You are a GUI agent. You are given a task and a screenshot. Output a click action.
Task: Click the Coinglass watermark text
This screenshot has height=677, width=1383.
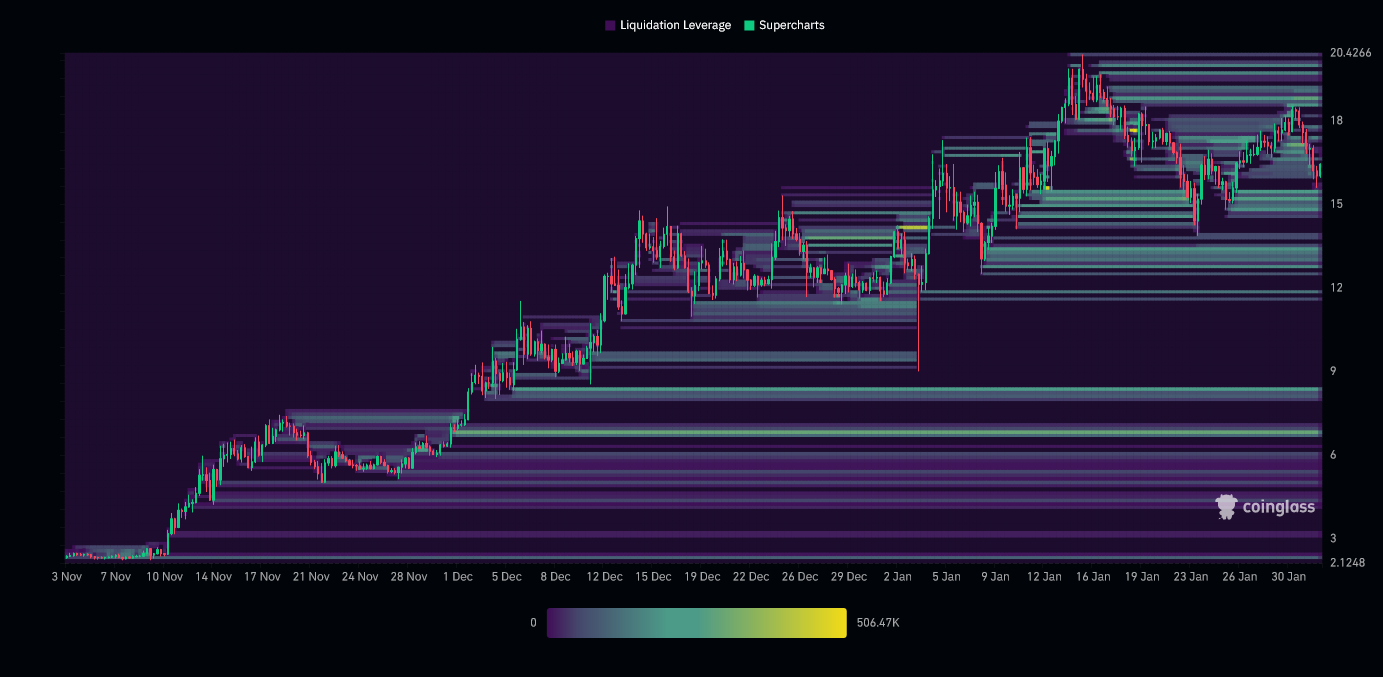pos(1278,508)
